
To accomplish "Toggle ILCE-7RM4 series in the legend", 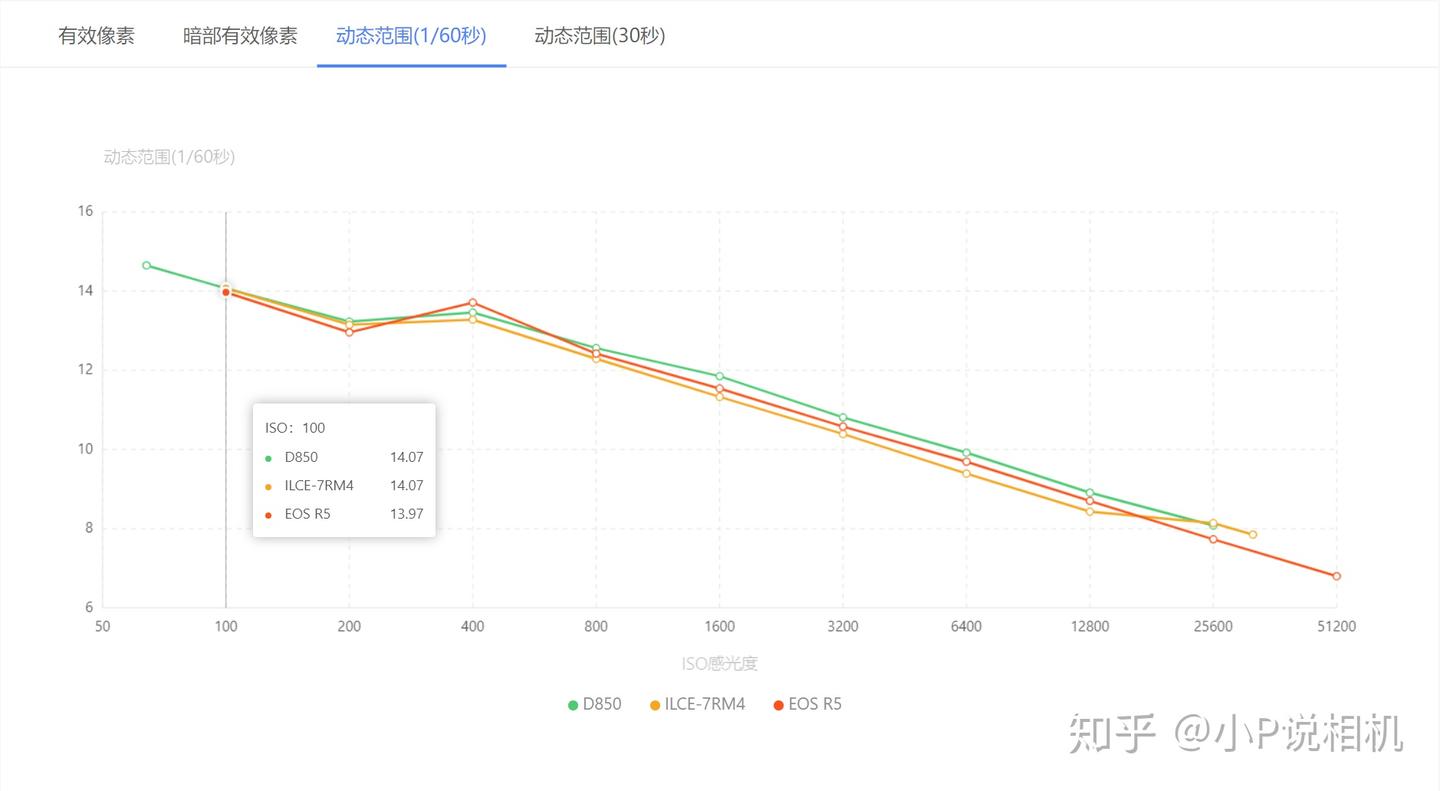I will (697, 704).
